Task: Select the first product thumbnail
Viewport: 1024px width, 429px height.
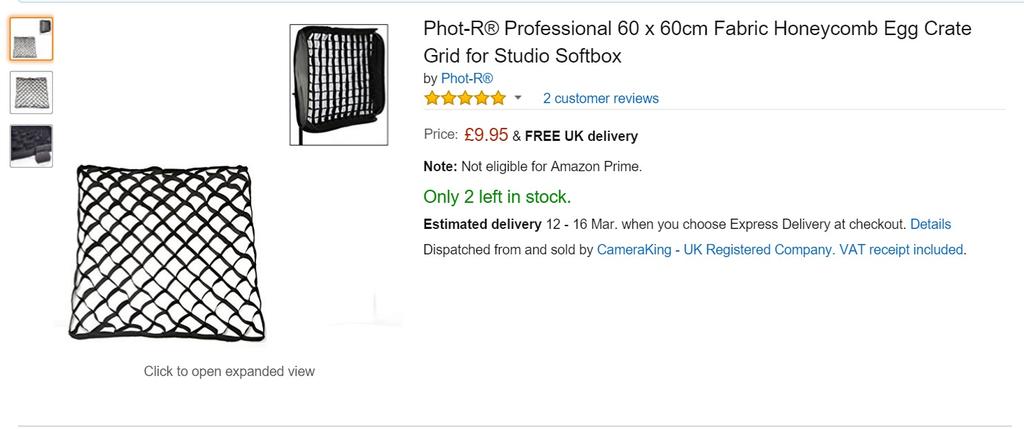Action: pos(30,38)
